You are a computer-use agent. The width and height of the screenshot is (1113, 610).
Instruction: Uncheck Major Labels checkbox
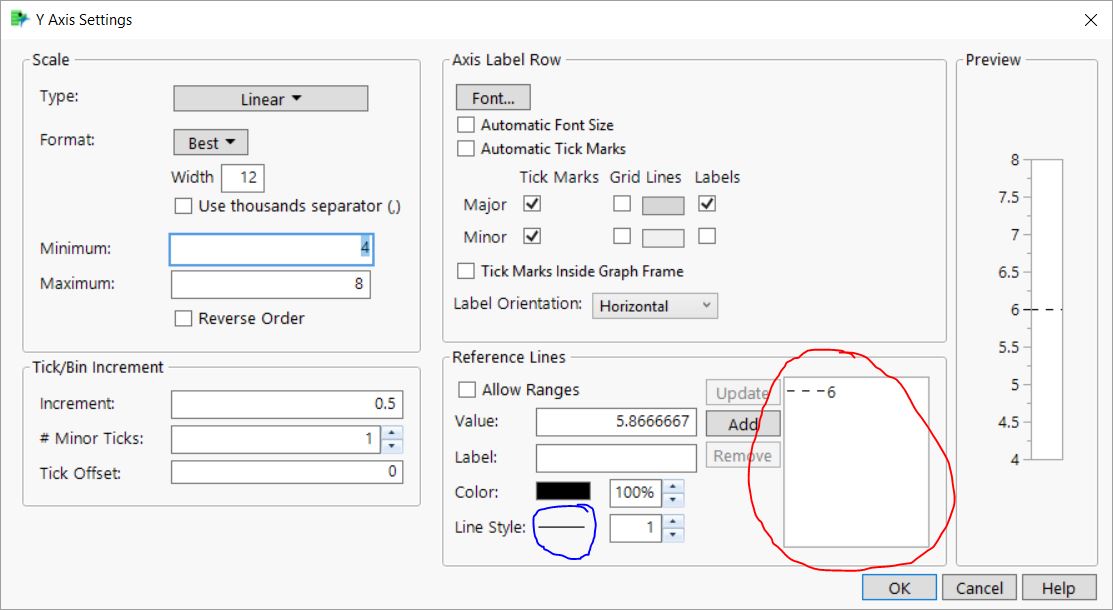(x=707, y=204)
